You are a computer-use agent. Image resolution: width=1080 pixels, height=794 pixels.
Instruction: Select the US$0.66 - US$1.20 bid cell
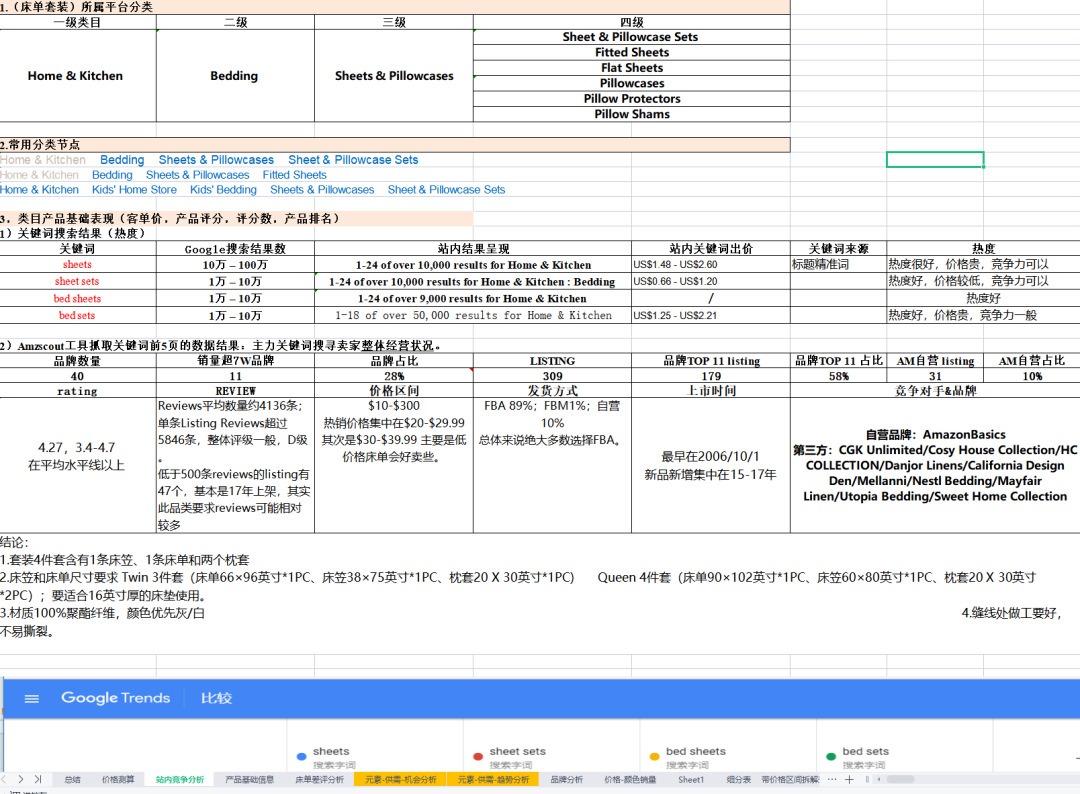711,282
